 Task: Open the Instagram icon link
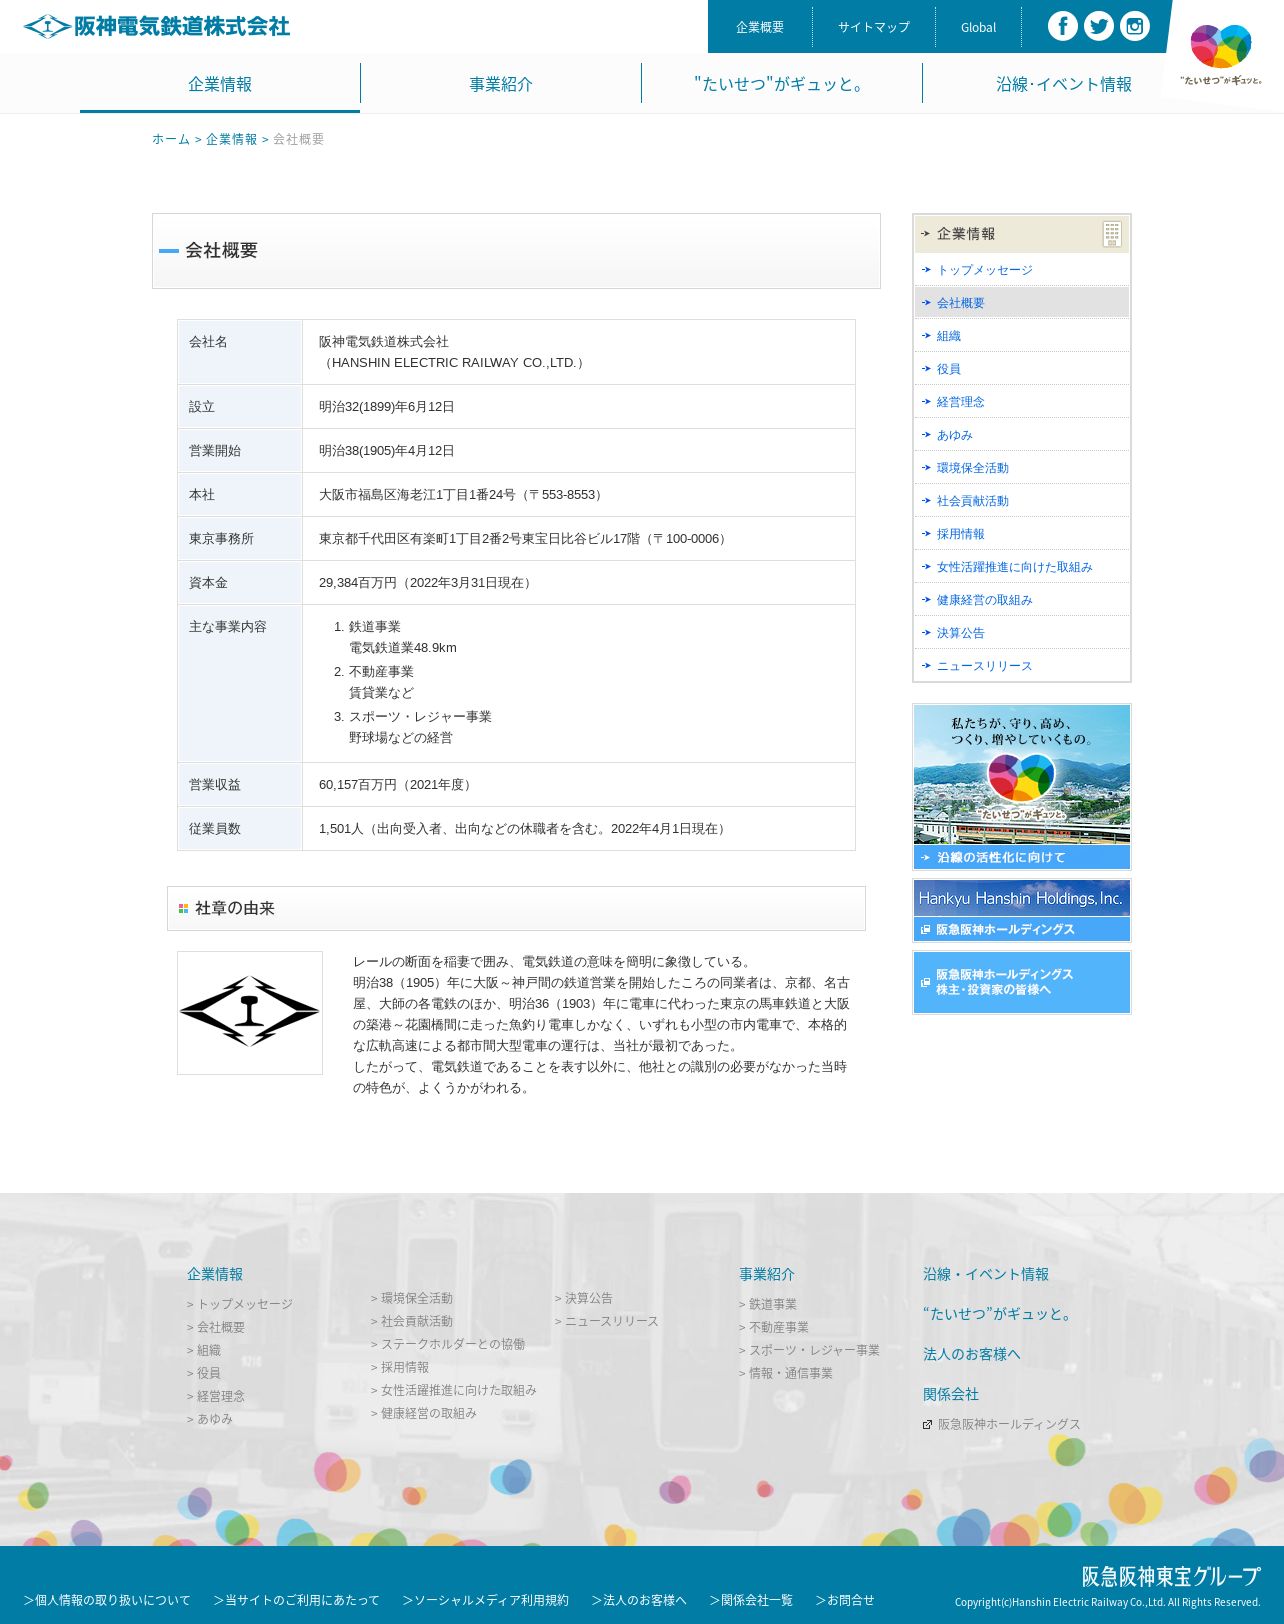click(1134, 26)
